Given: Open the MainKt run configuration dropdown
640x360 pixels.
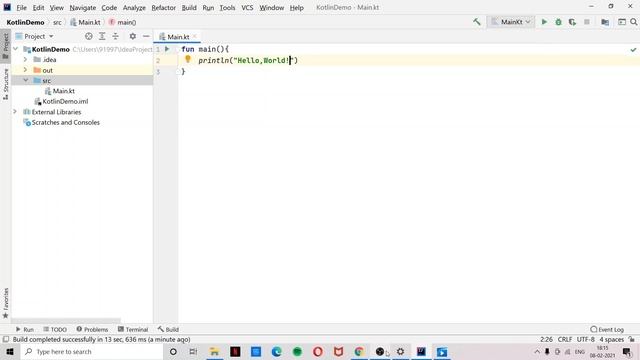Looking at the screenshot, I should [511, 22].
